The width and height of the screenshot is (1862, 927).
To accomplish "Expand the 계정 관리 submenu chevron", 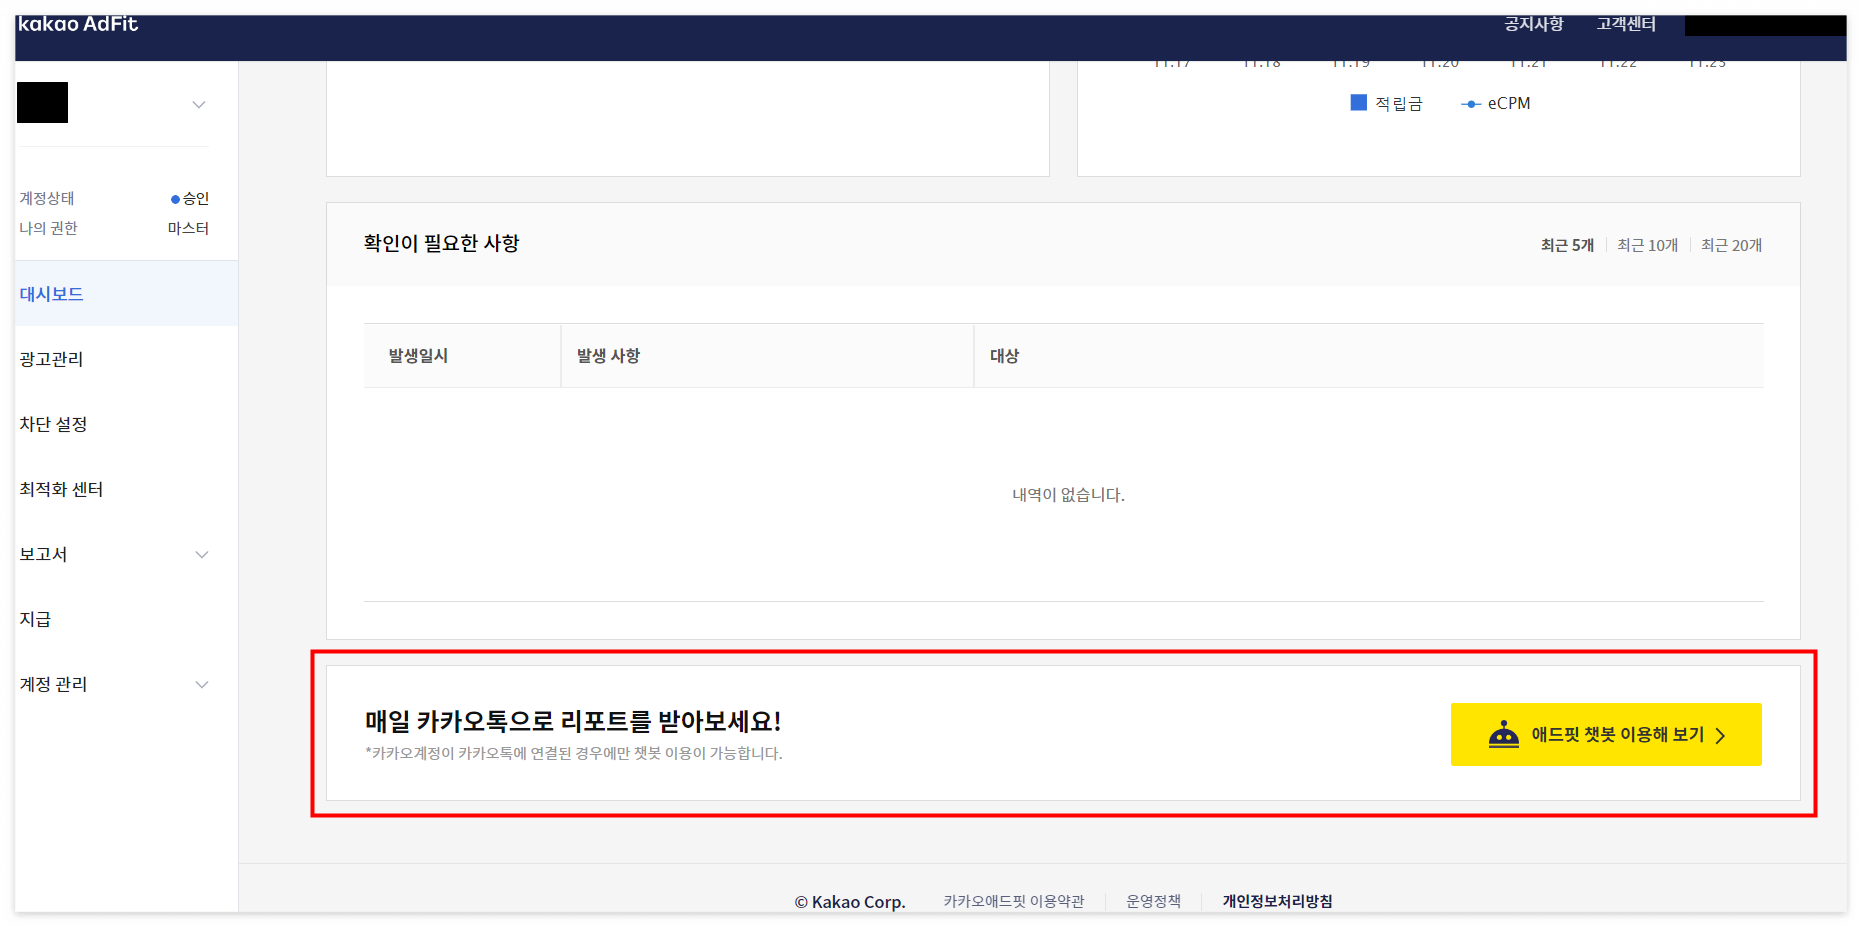I will 202,684.
